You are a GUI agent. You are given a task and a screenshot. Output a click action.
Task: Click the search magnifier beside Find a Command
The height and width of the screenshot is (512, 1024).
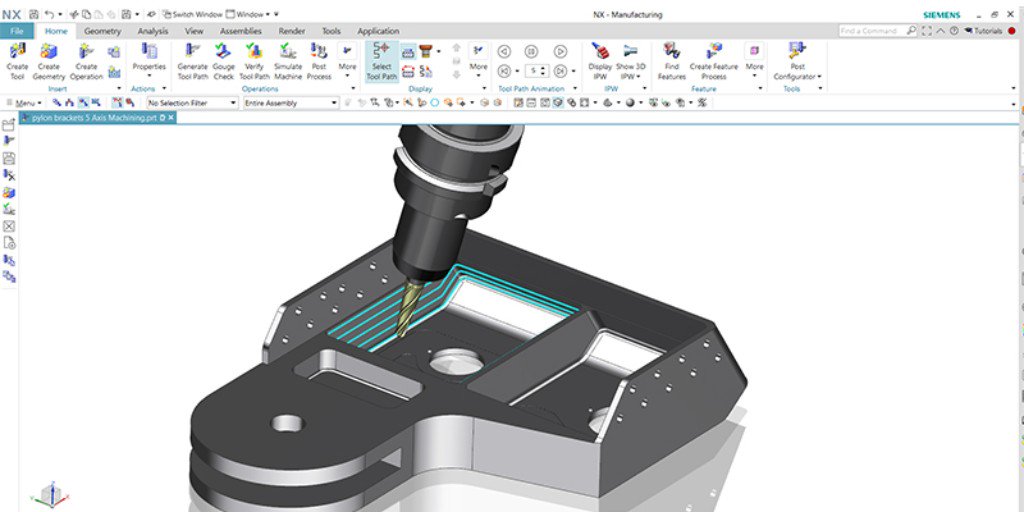point(911,31)
